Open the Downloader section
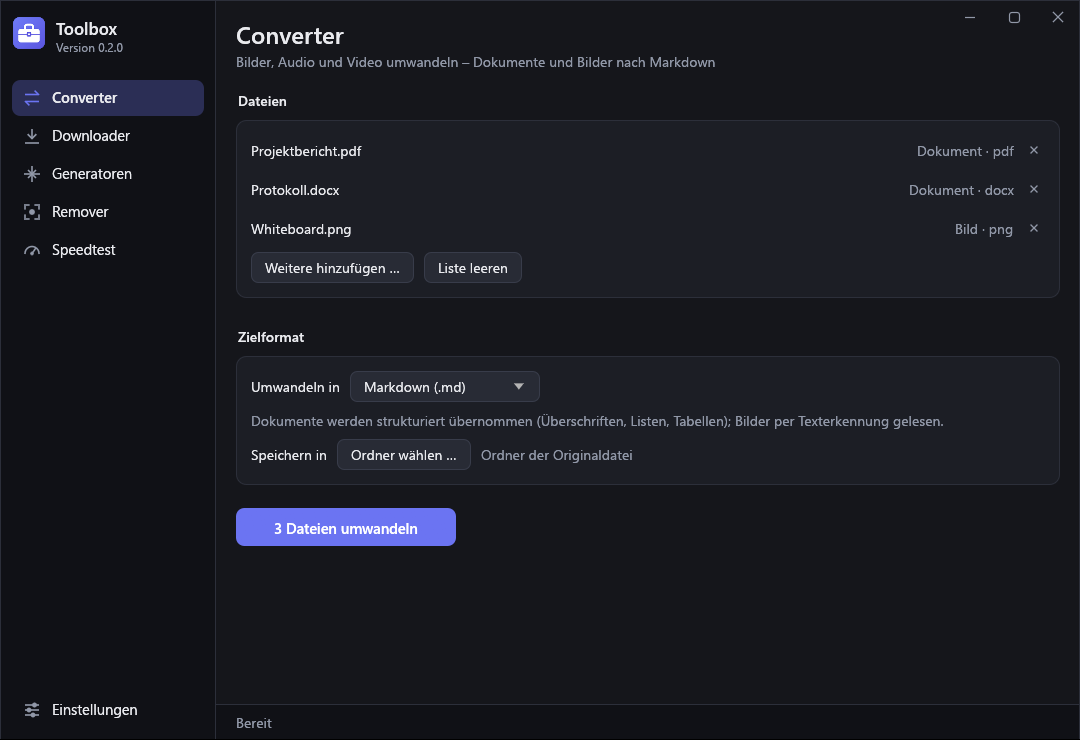 pos(108,136)
